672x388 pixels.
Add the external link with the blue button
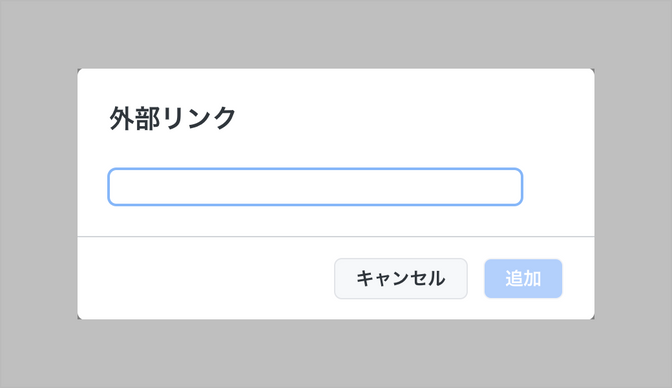[523, 279]
